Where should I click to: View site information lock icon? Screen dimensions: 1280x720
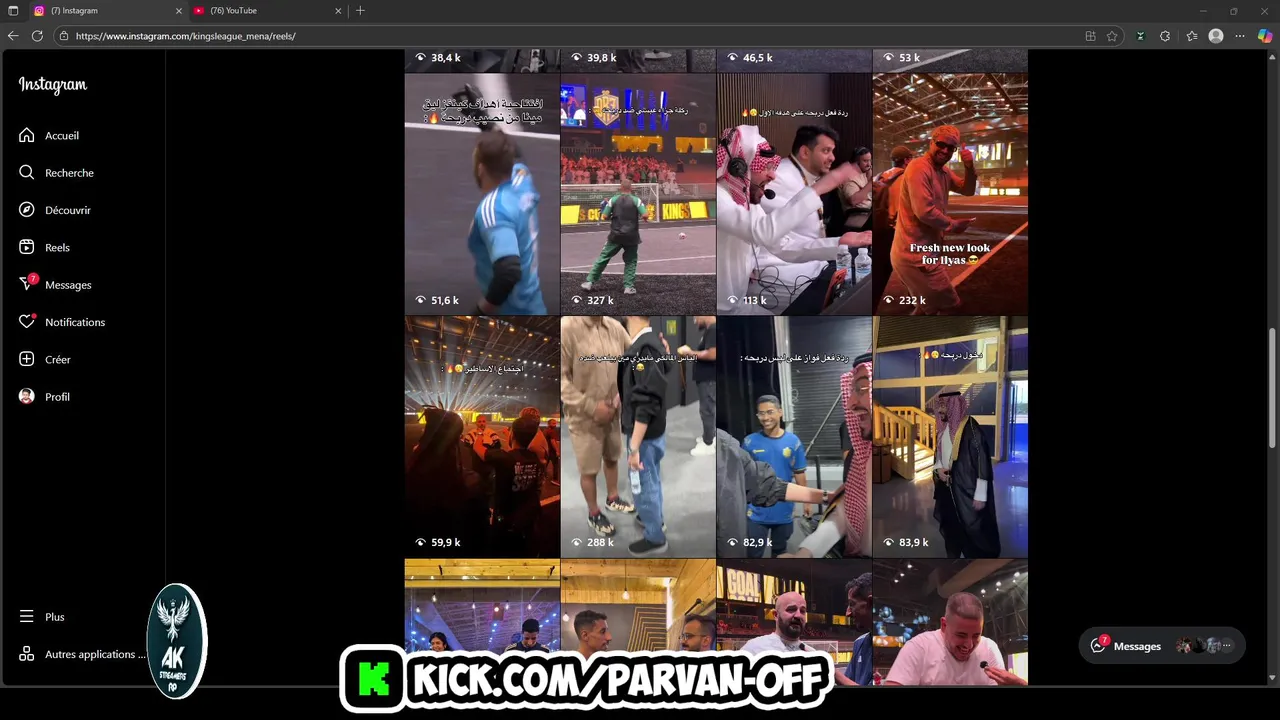coord(64,36)
